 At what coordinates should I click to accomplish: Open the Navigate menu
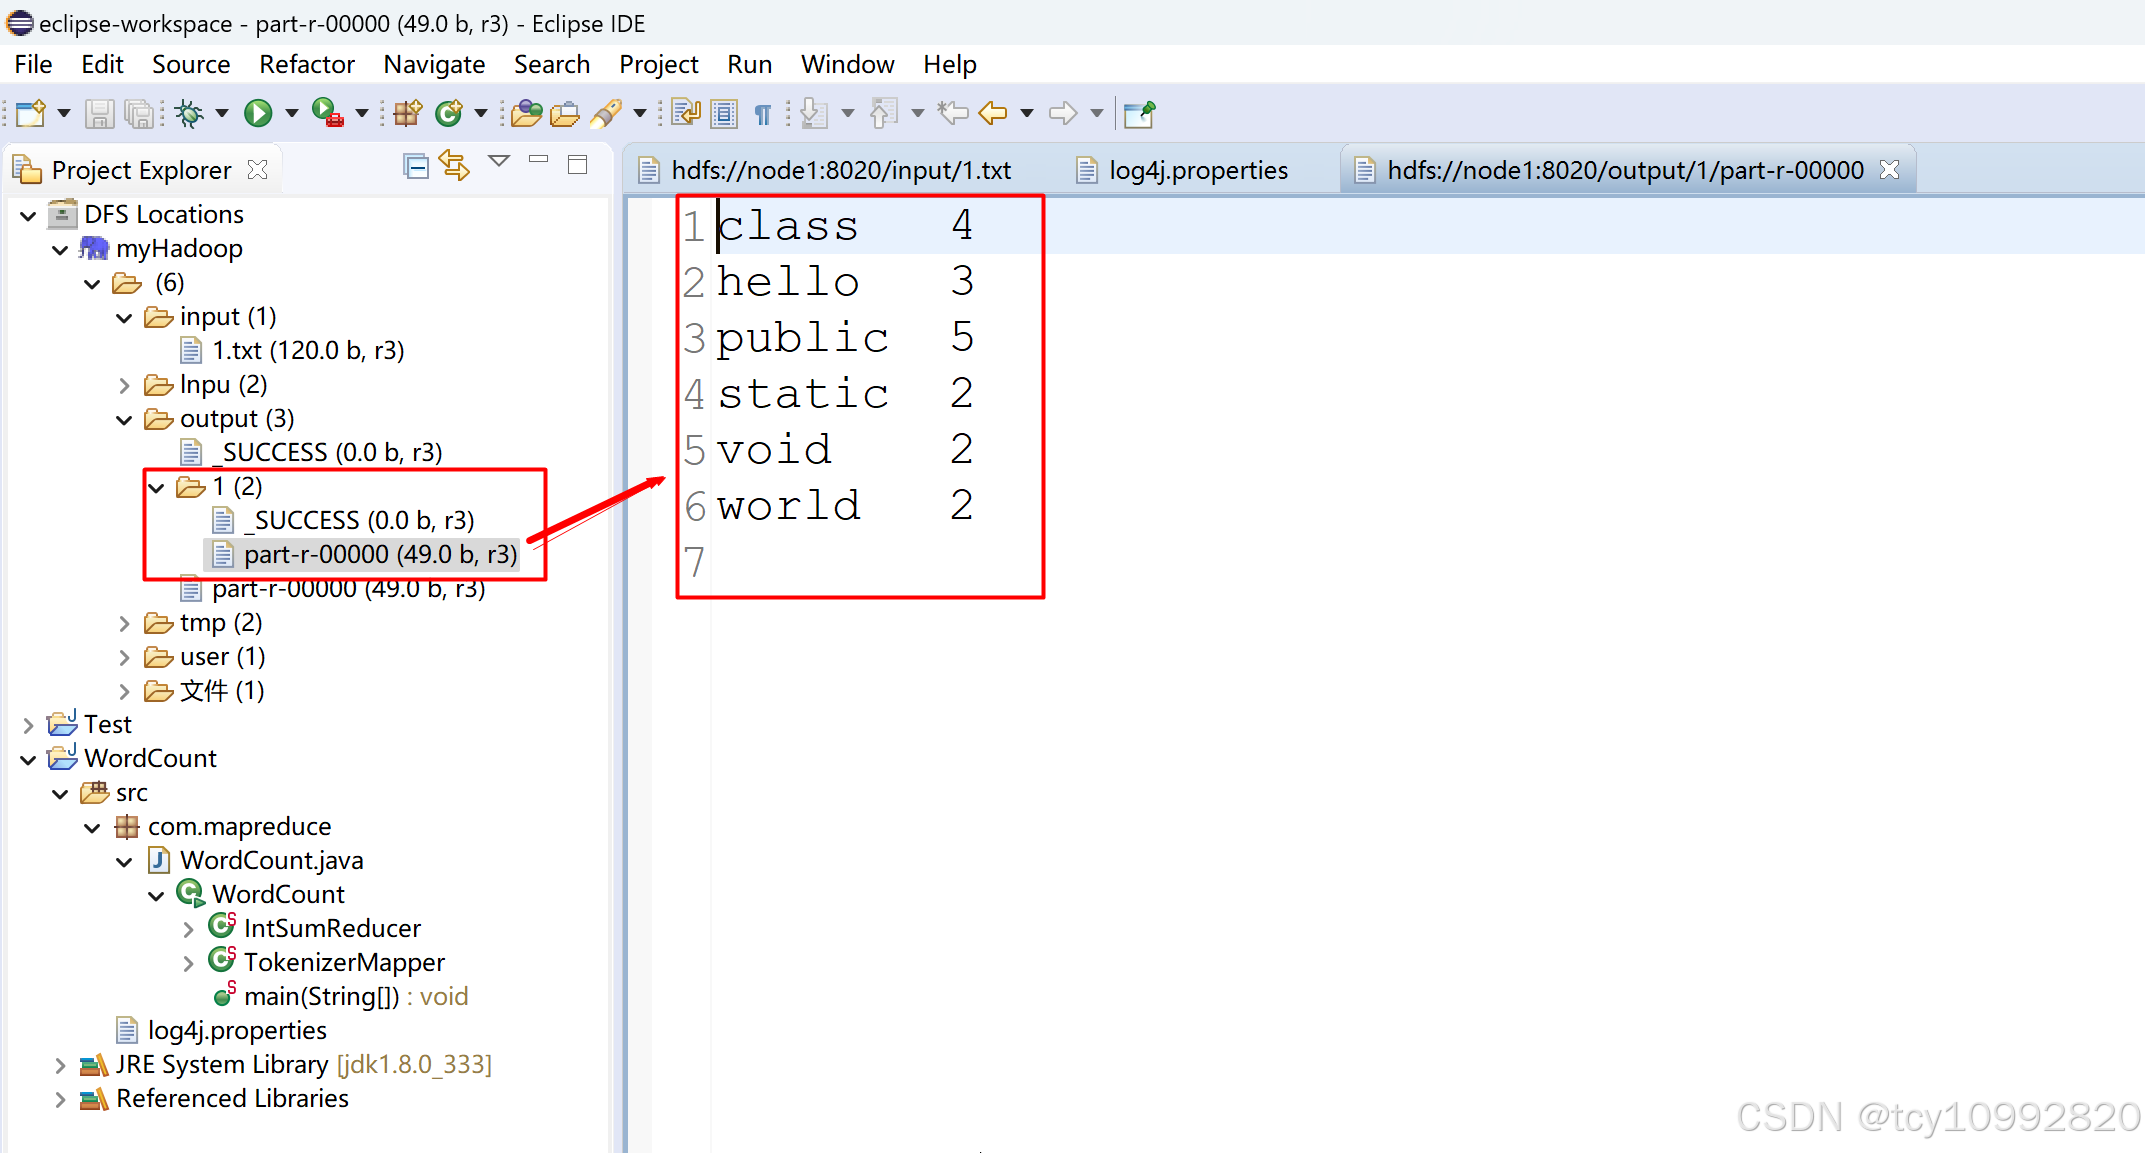pos(434,63)
